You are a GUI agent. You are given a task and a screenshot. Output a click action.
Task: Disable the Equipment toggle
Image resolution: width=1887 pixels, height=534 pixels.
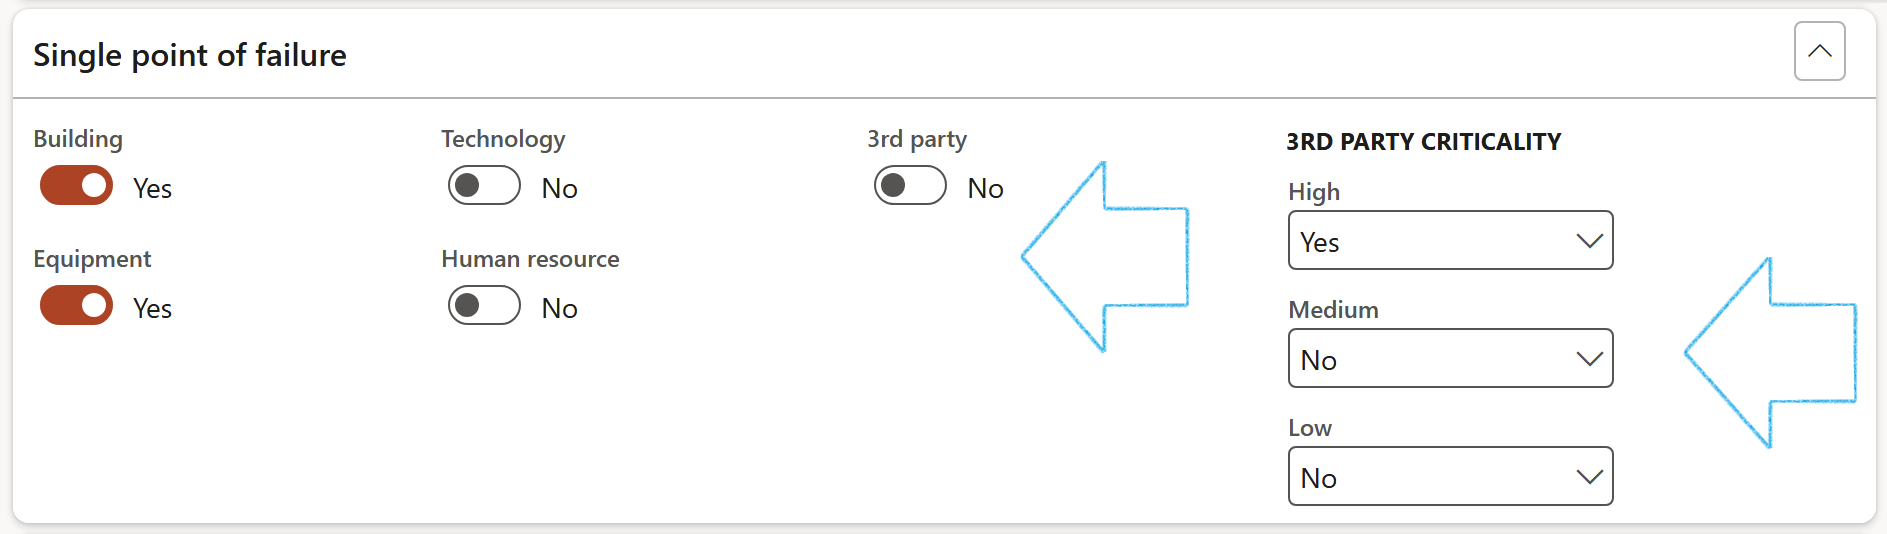[x=77, y=306]
